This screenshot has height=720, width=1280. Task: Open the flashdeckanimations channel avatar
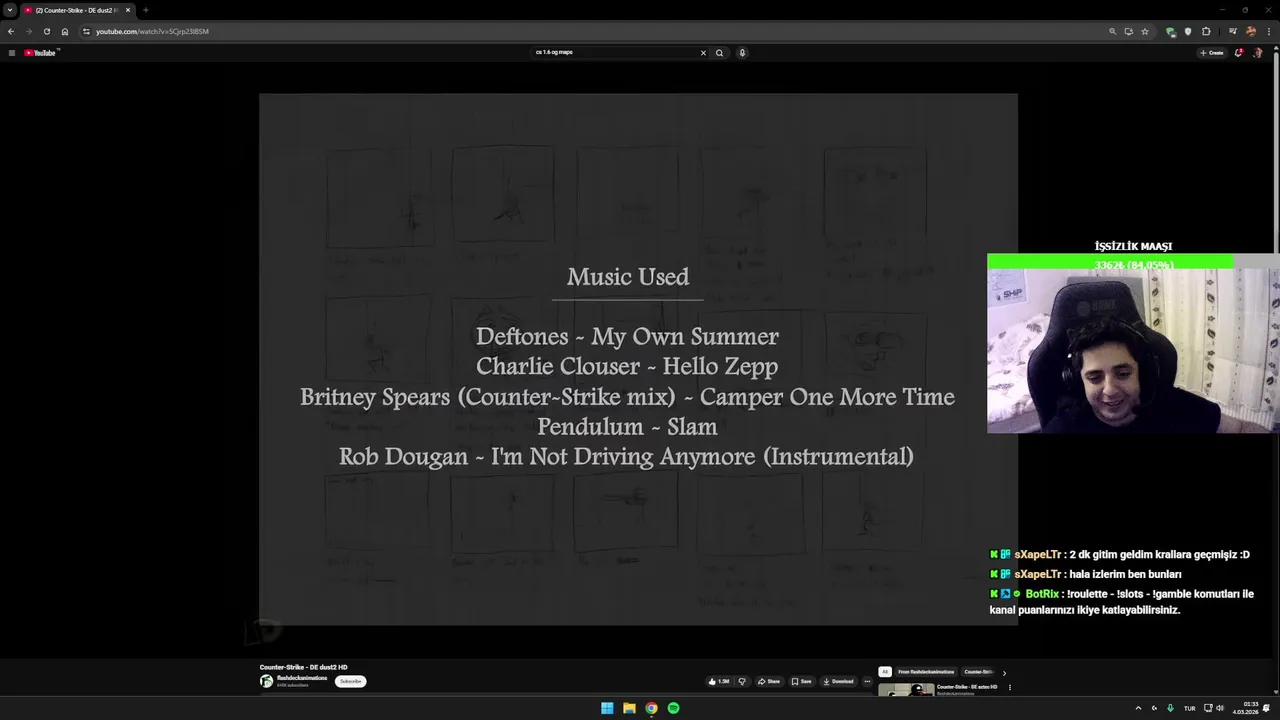[x=266, y=681]
